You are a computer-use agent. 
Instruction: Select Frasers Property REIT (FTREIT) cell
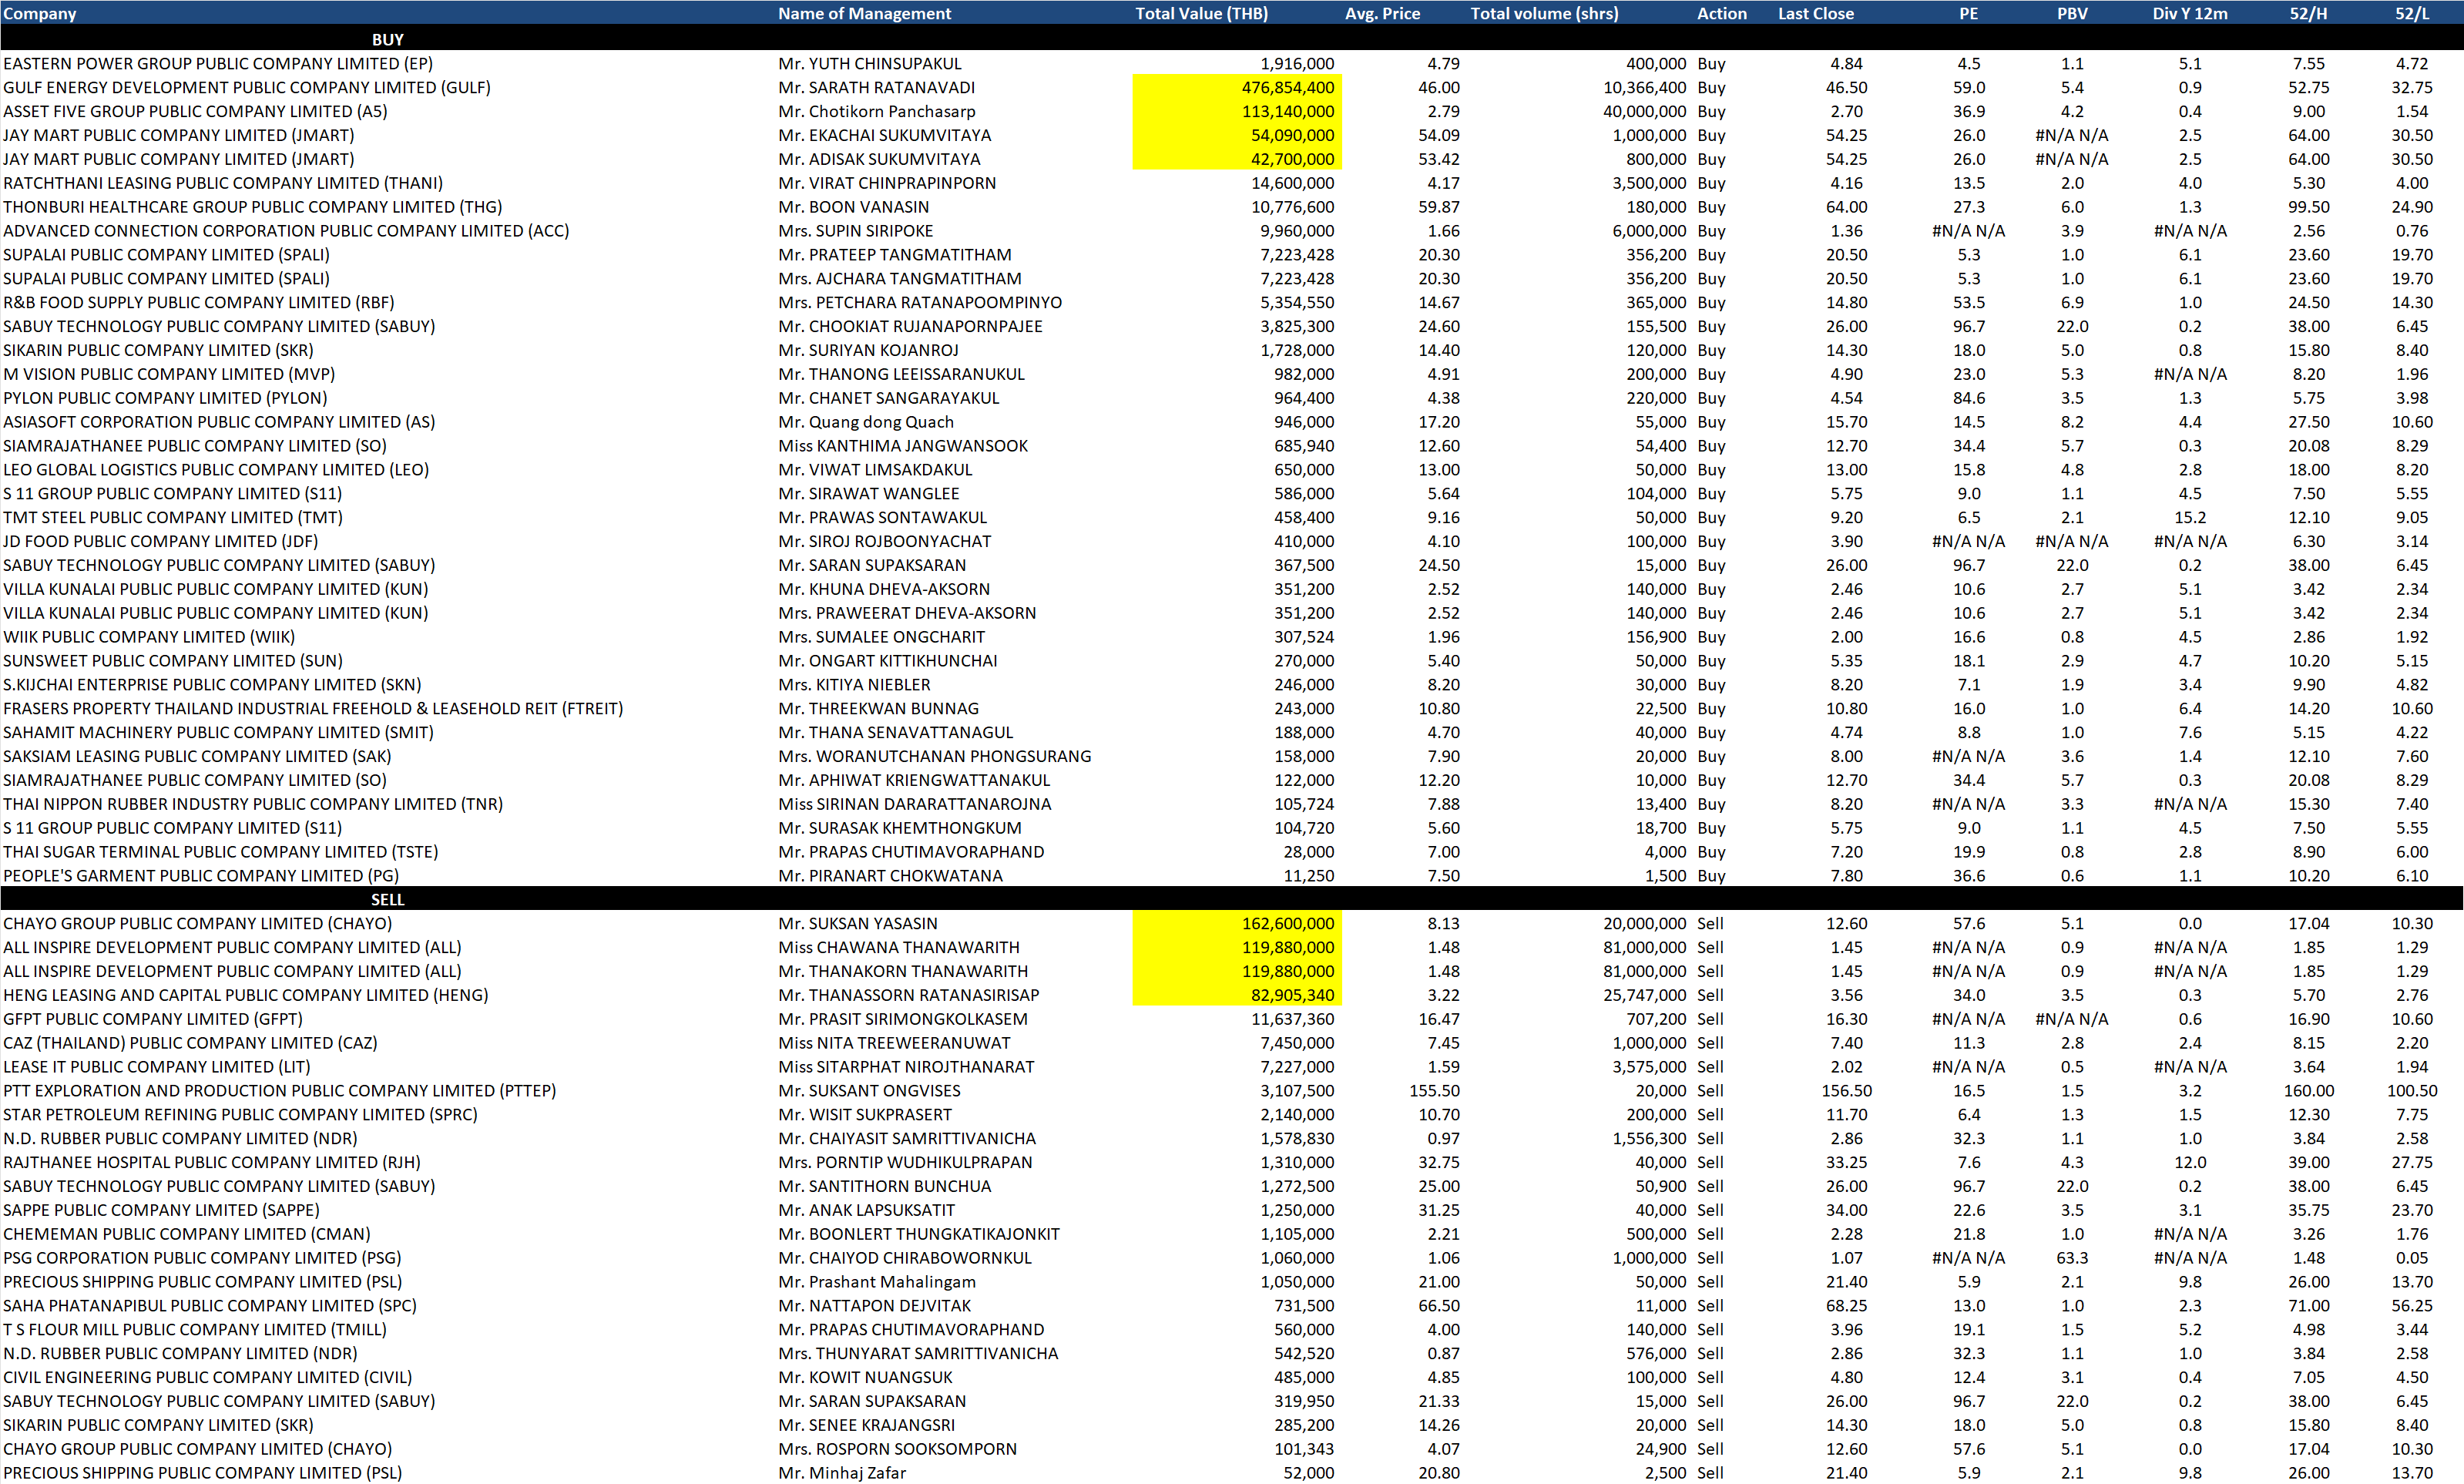[313, 708]
